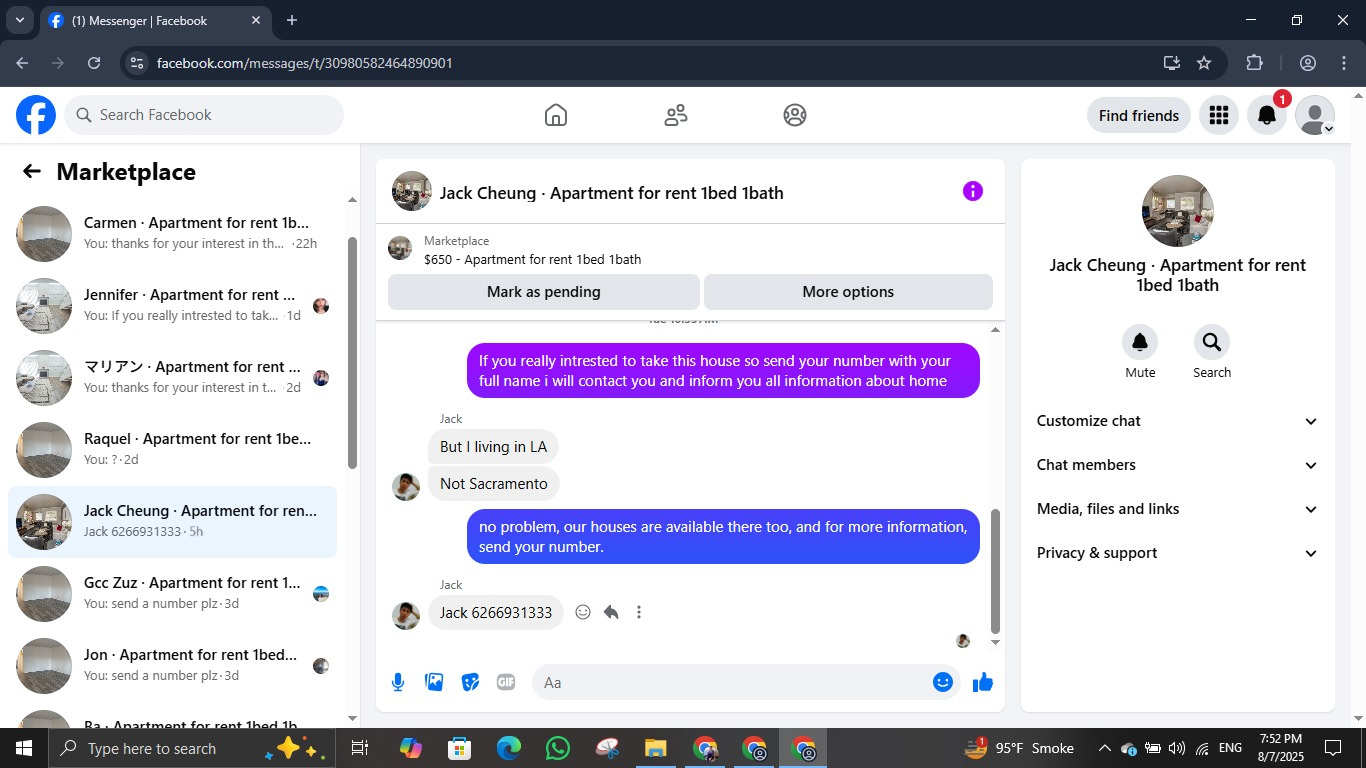
Task: Expand the Chat members section
Action: tap(1178, 465)
